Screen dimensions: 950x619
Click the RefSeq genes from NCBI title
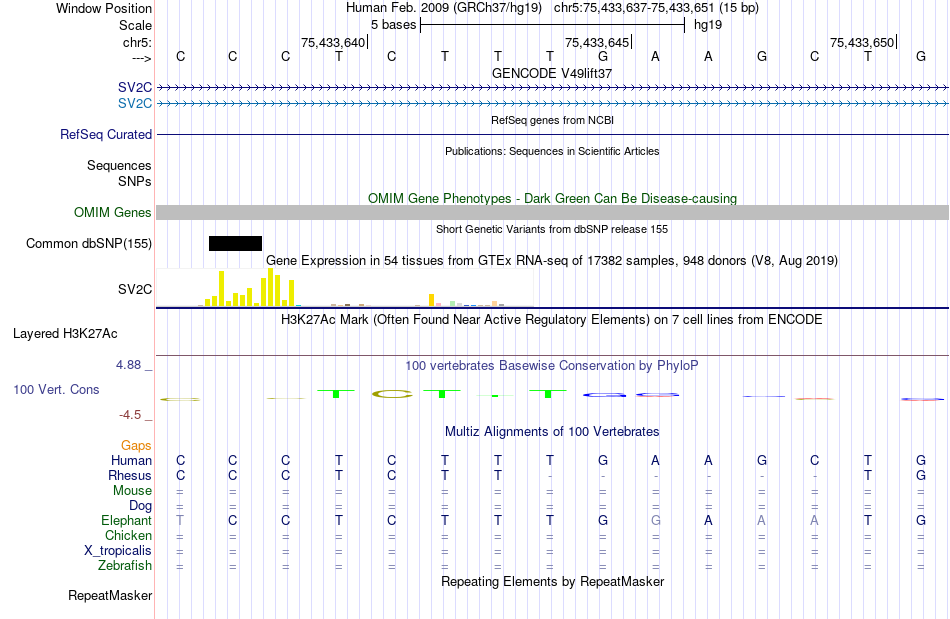553,120
